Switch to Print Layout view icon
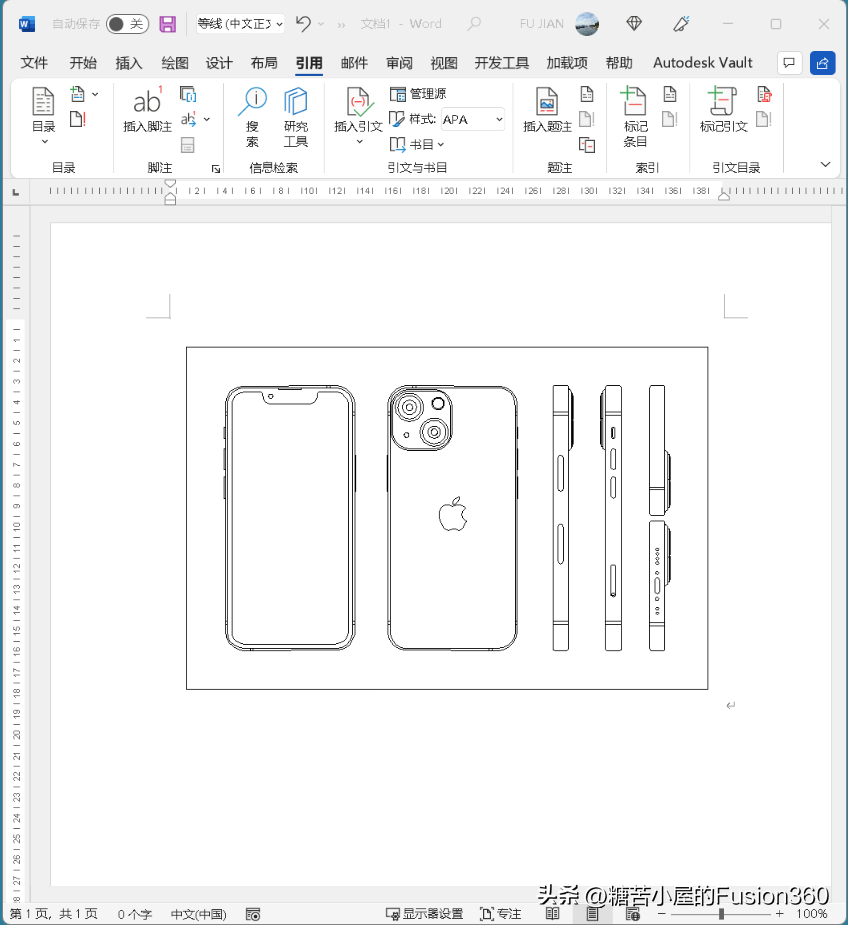The height and width of the screenshot is (925, 848). (x=592, y=914)
